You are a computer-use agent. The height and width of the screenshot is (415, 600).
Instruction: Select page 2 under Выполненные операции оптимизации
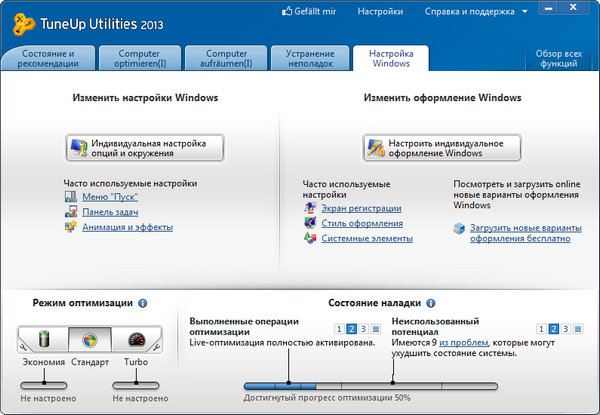point(351,329)
